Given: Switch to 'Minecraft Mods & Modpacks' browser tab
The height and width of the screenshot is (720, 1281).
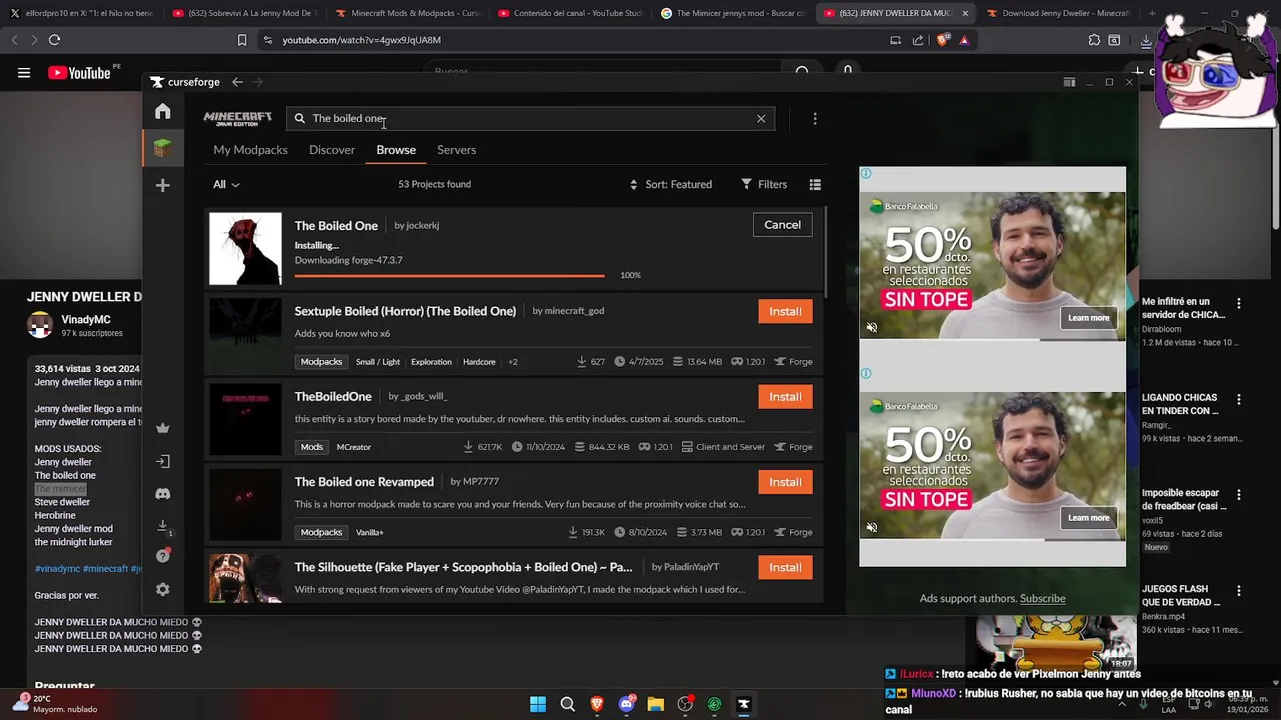Looking at the screenshot, I should (x=407, y=13).
